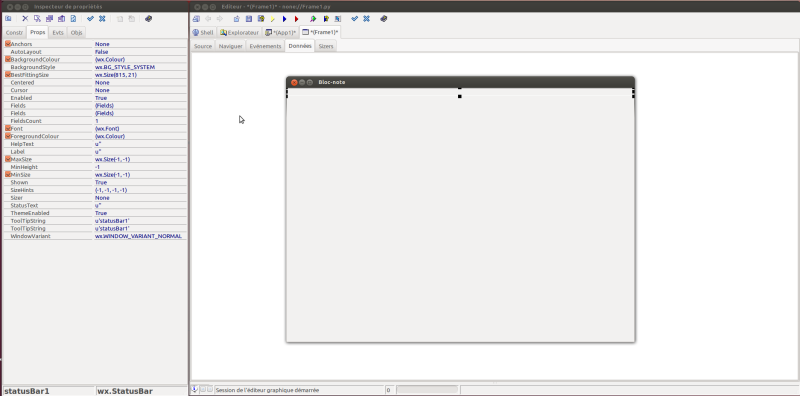The image size is (800, 396).
Task: Click the reload icon in Editor toolbar
Action: [237, 19]
